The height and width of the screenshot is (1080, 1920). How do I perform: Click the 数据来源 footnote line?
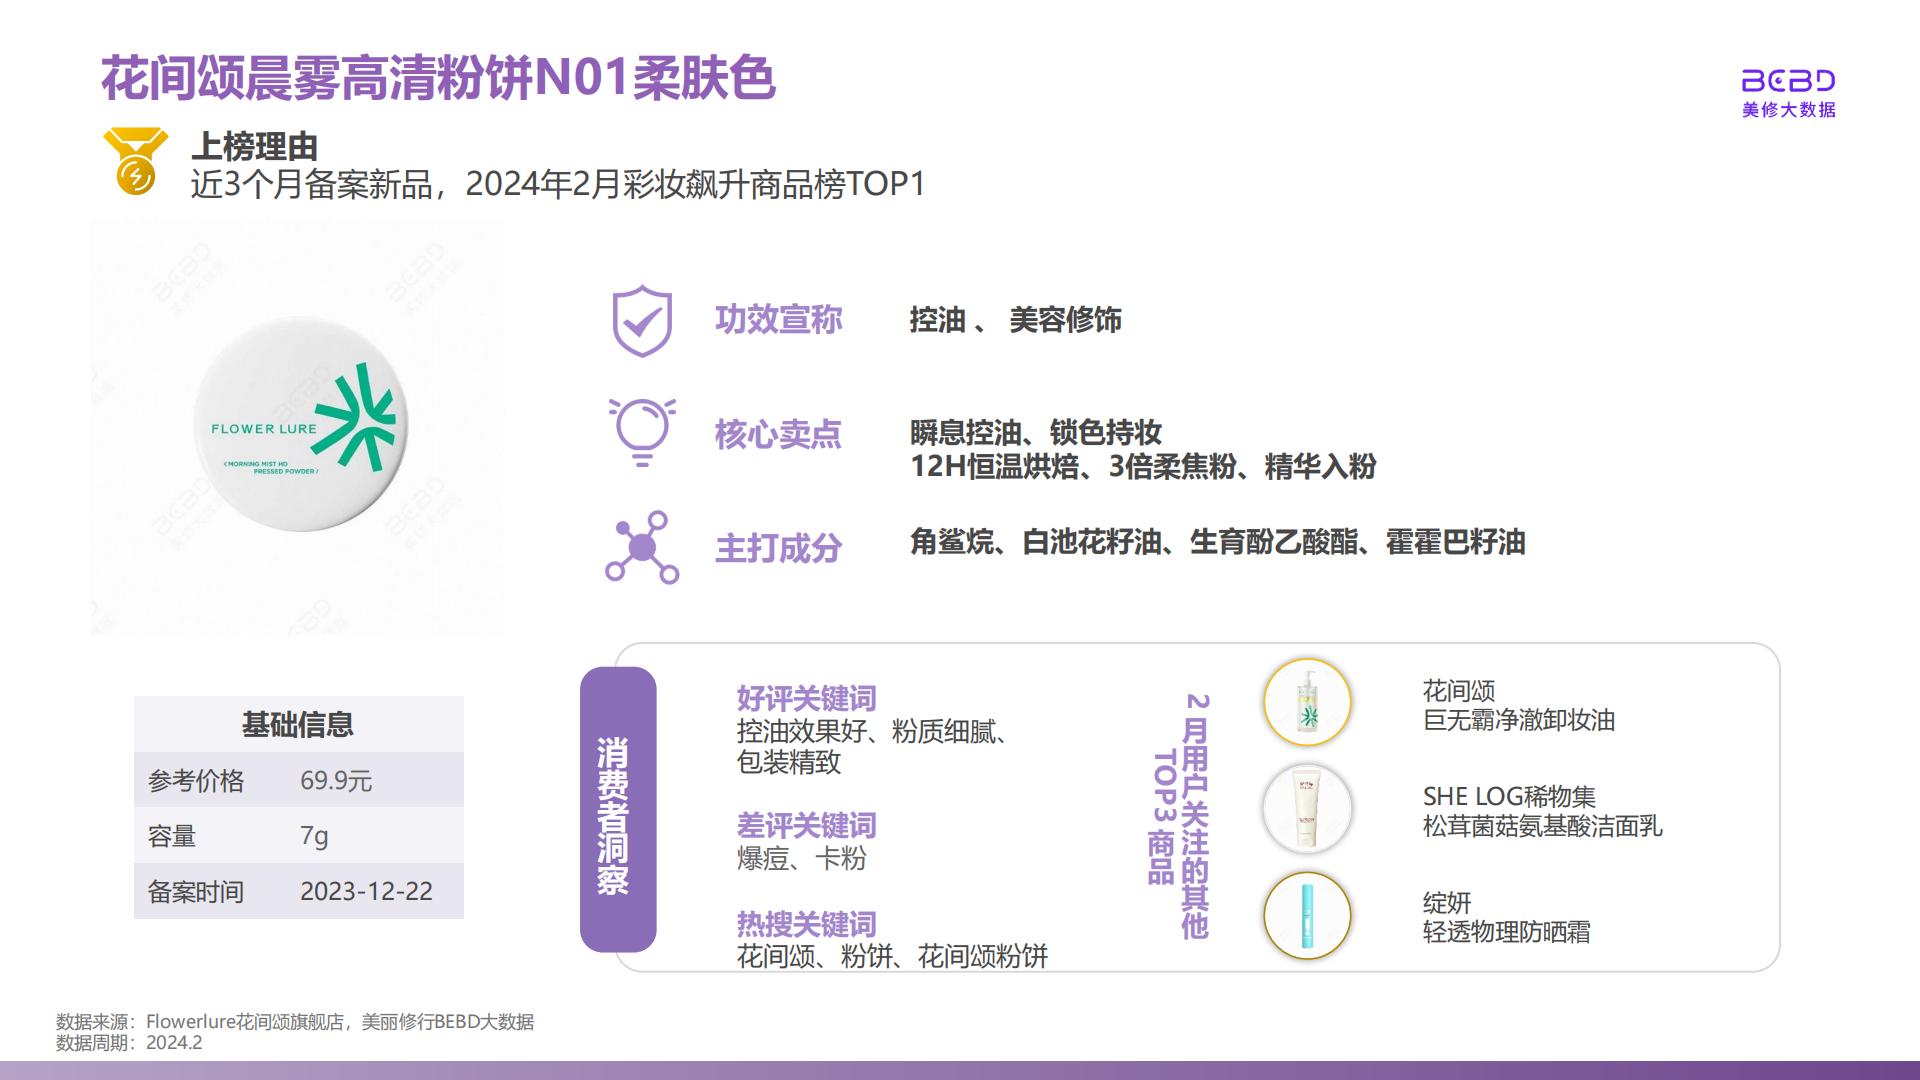295,1022
